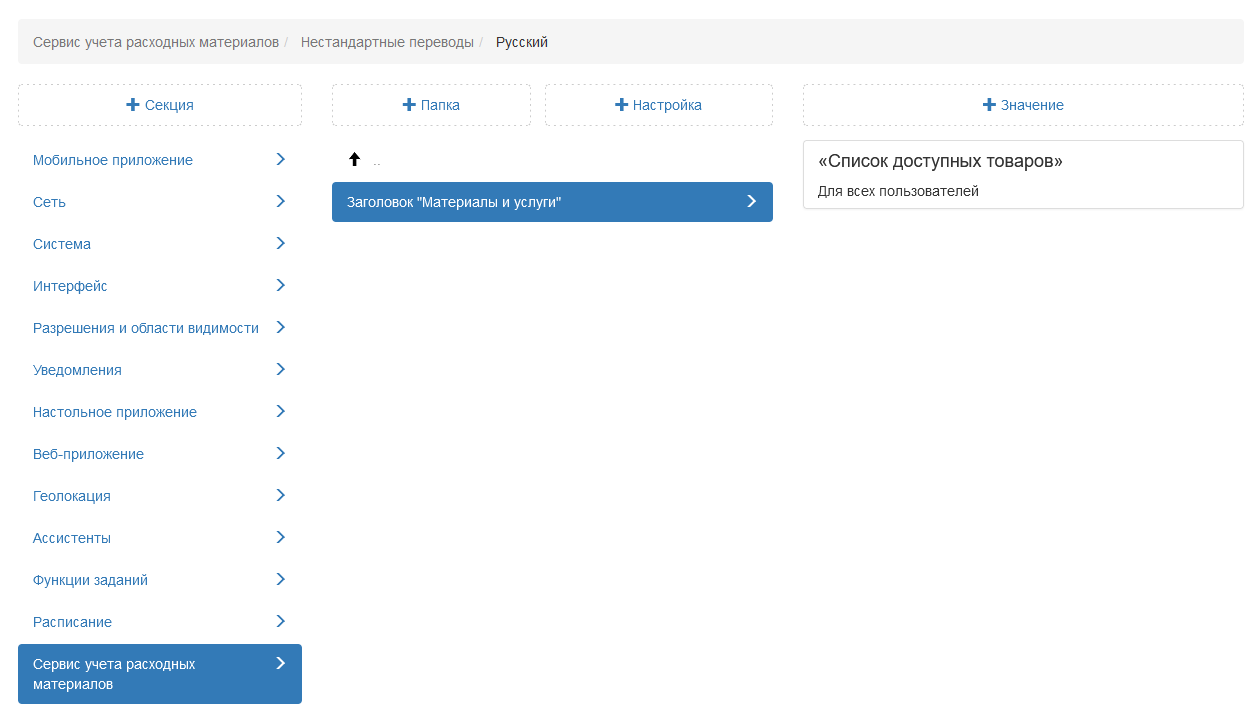Open the Уведомления section
Screen dimensions: 1260x717
77,370
